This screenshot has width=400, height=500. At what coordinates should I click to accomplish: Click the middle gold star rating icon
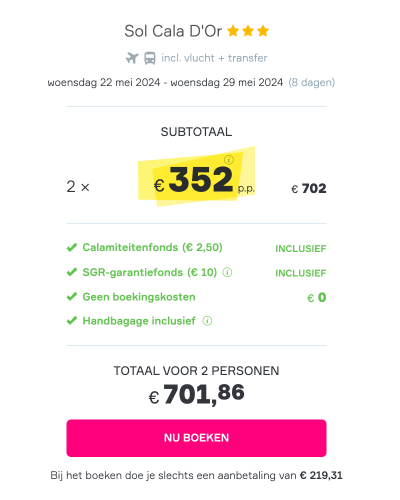(248, 31)
